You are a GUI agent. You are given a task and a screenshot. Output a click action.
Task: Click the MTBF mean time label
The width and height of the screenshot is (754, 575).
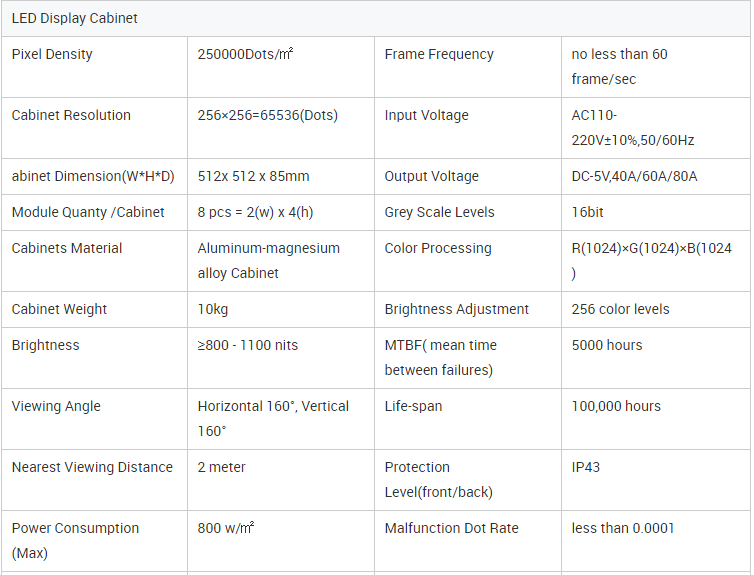point(440,357)
